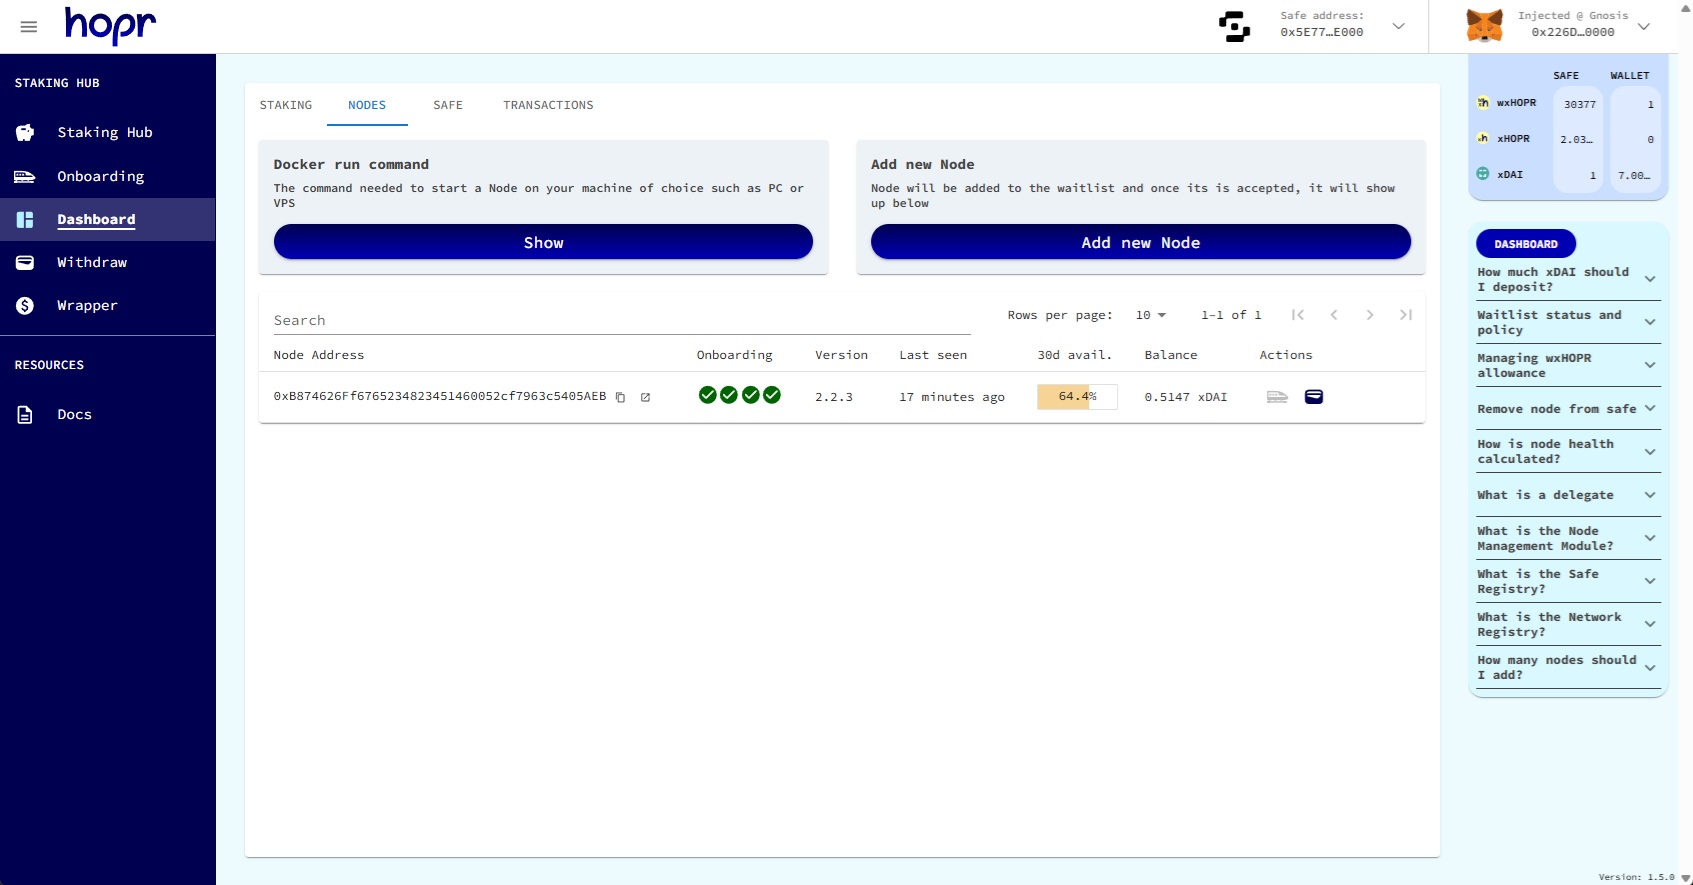Click the Add new Node button
Image resolution: width=1693 pixels, height=885 pixels.
[x=1140, y=242]
